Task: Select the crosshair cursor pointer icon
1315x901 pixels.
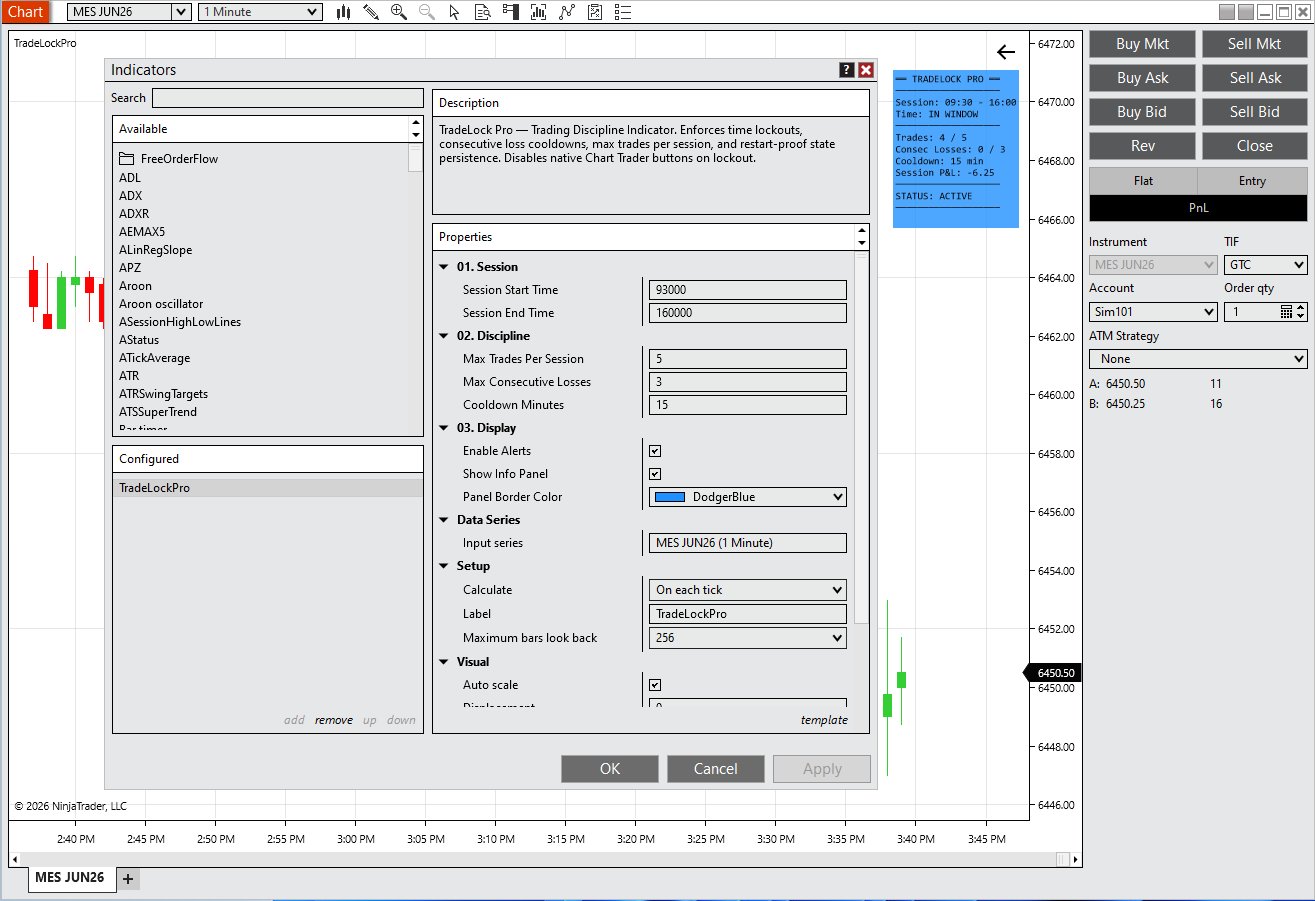Action: click(x=455, y=12)
